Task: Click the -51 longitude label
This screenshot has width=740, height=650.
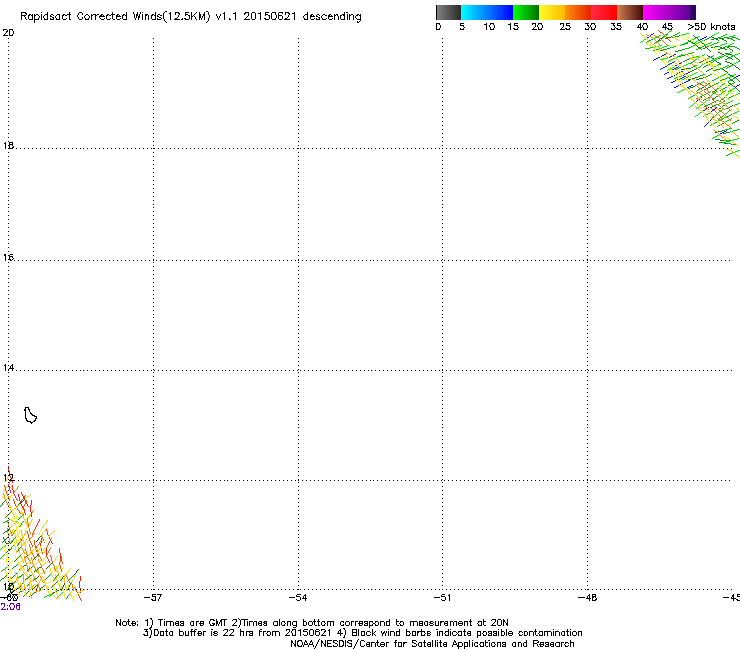Action: pyautogui.click(x=442, y=598)
